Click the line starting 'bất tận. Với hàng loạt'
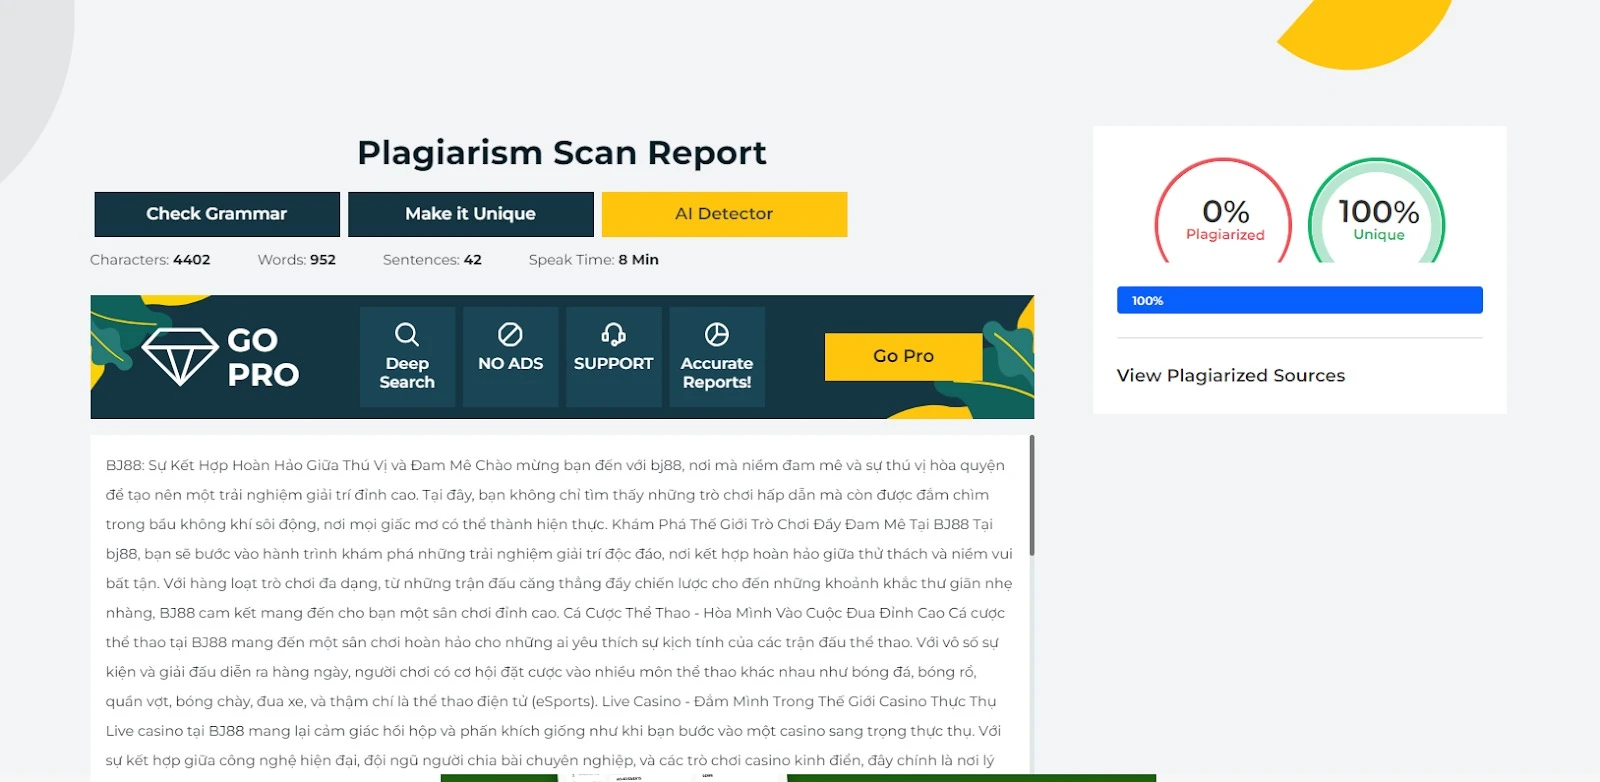 click(559, 583)
